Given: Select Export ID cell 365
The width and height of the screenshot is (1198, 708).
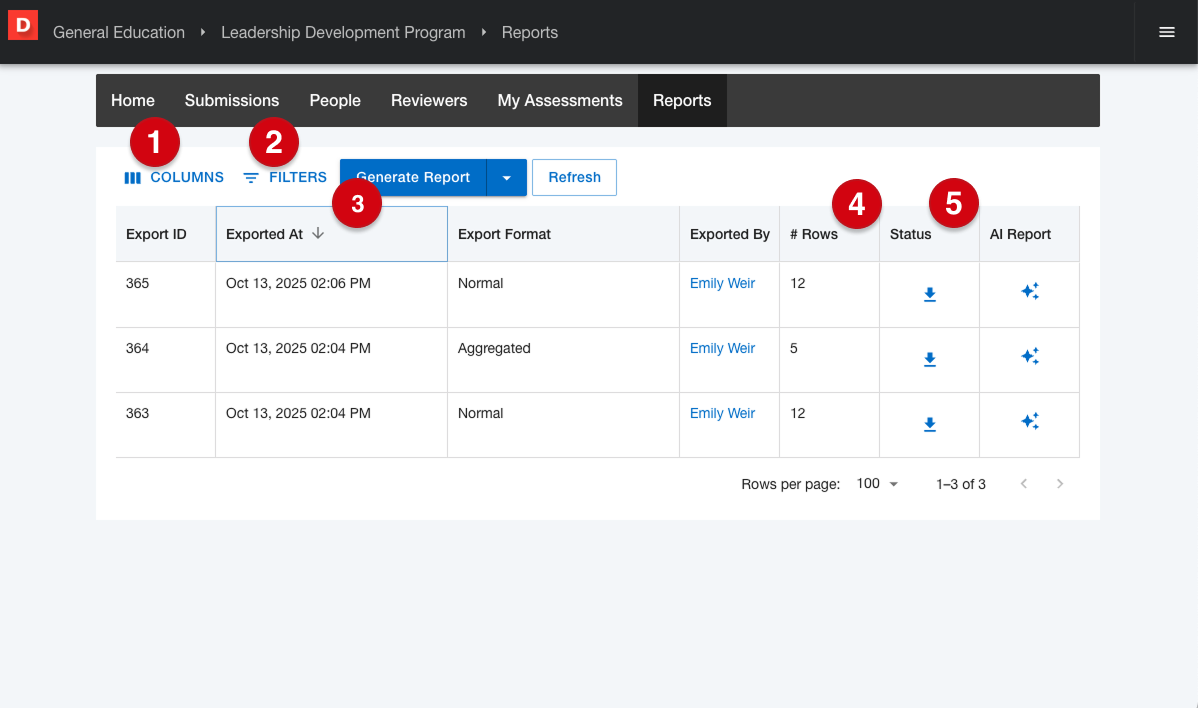Looking at the screenshot, I should [x=166, y=295].
